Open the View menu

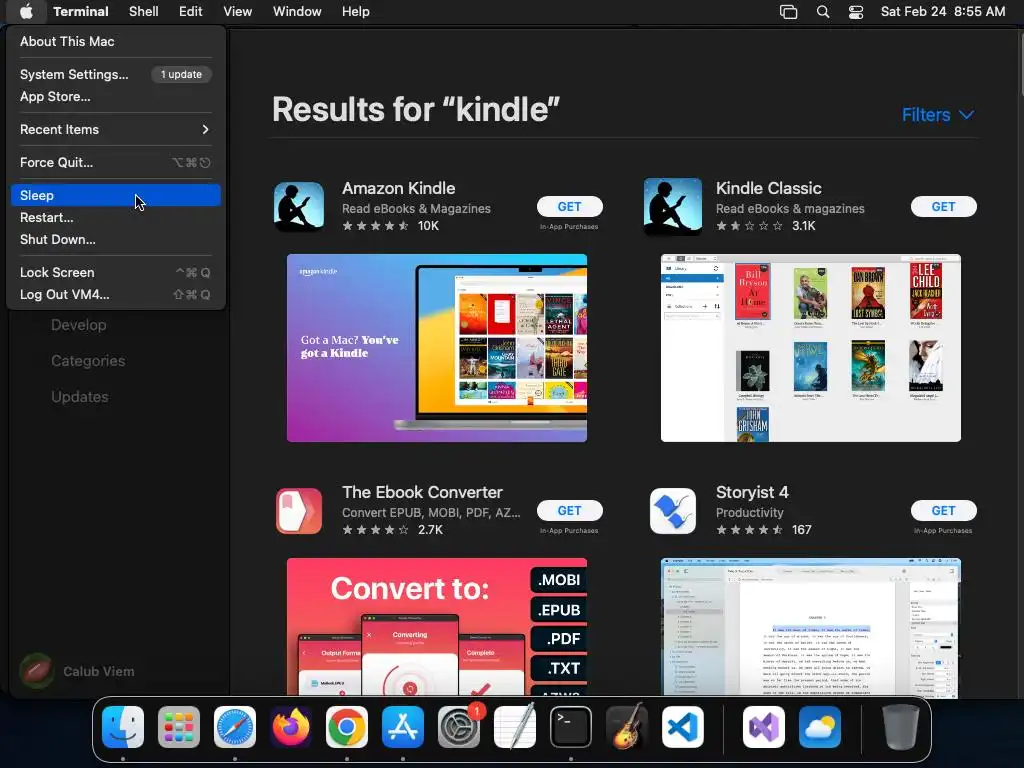238,11
